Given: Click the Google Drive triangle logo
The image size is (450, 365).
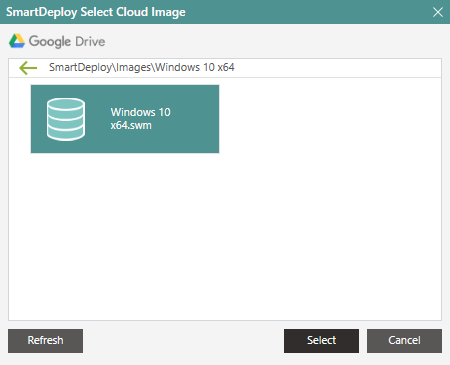Looking at the screenshot, I should click(17, 41).
